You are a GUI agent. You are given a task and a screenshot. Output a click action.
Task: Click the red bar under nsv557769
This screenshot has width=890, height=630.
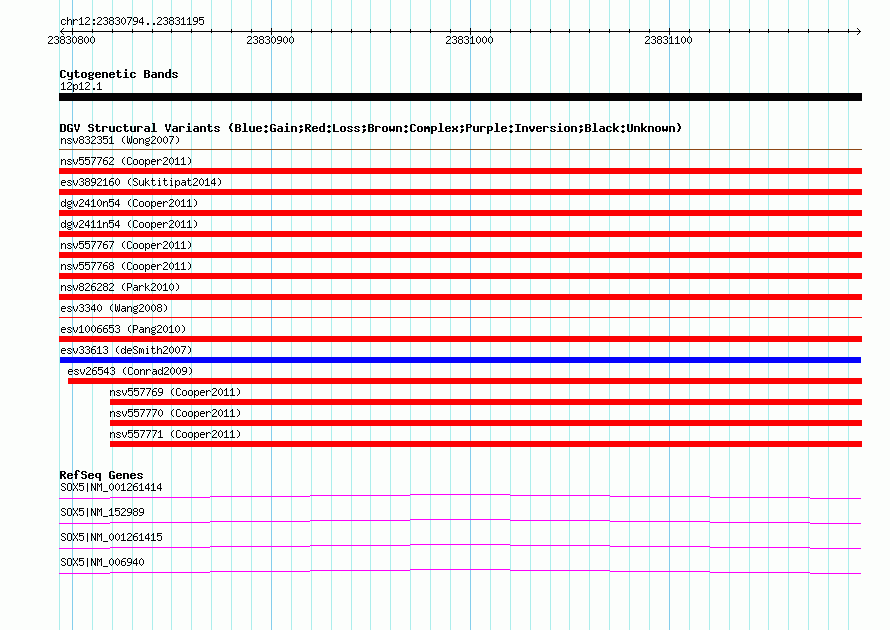pos(486,402)
